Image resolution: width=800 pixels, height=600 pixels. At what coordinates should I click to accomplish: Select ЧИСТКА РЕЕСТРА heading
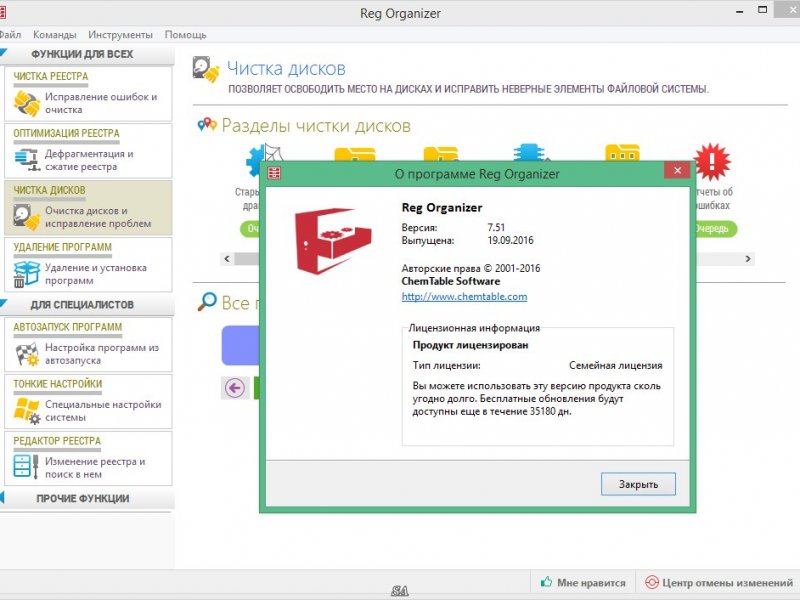[x=51, y=77]
